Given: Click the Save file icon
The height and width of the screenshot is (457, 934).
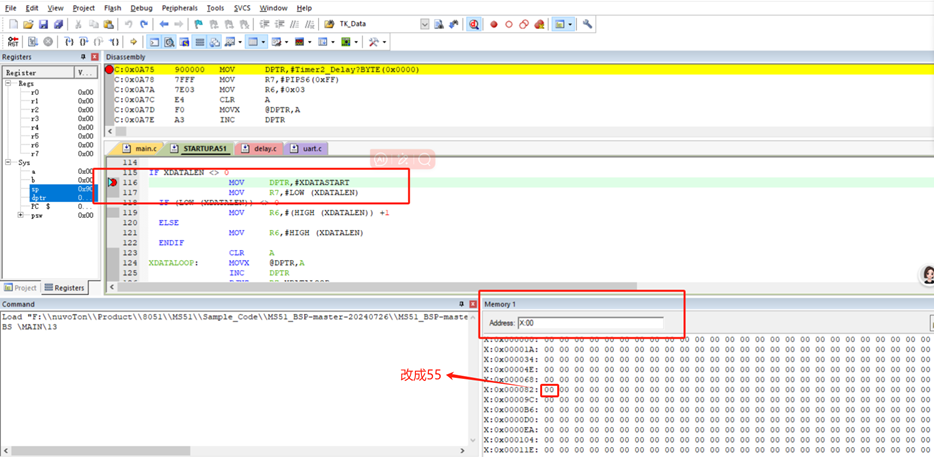Looking at the screenshot, I should tap(44, 23).
